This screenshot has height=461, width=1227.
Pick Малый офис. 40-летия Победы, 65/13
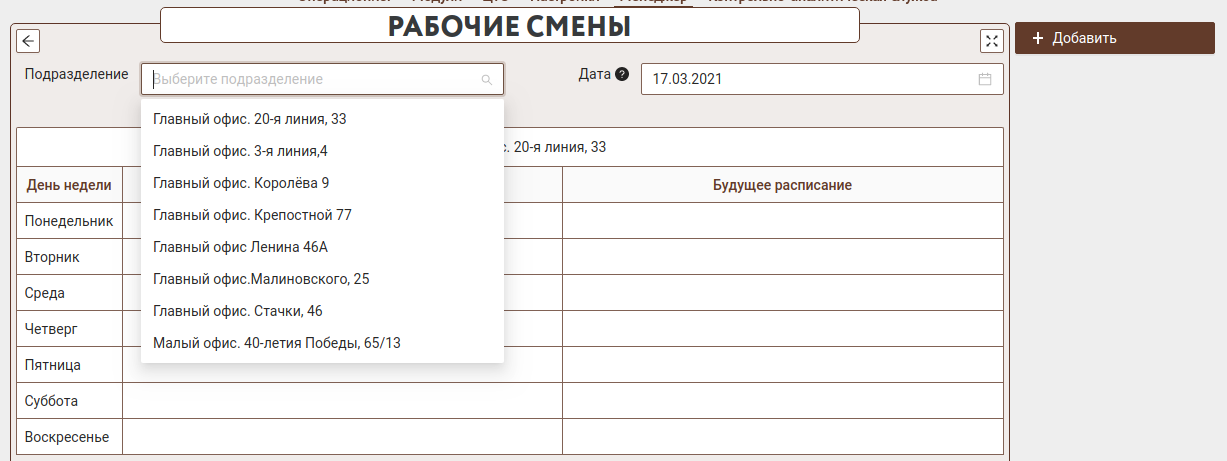(x=277, y=343)
